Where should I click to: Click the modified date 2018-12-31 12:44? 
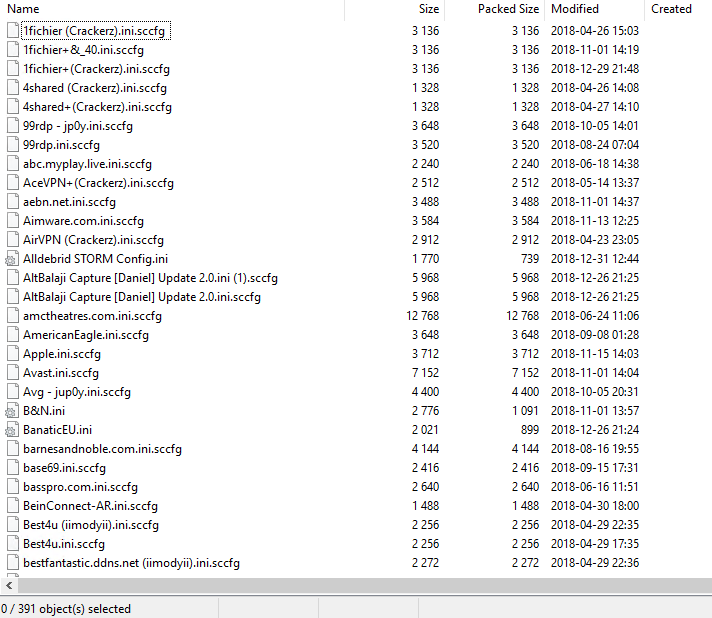point(595,259)
